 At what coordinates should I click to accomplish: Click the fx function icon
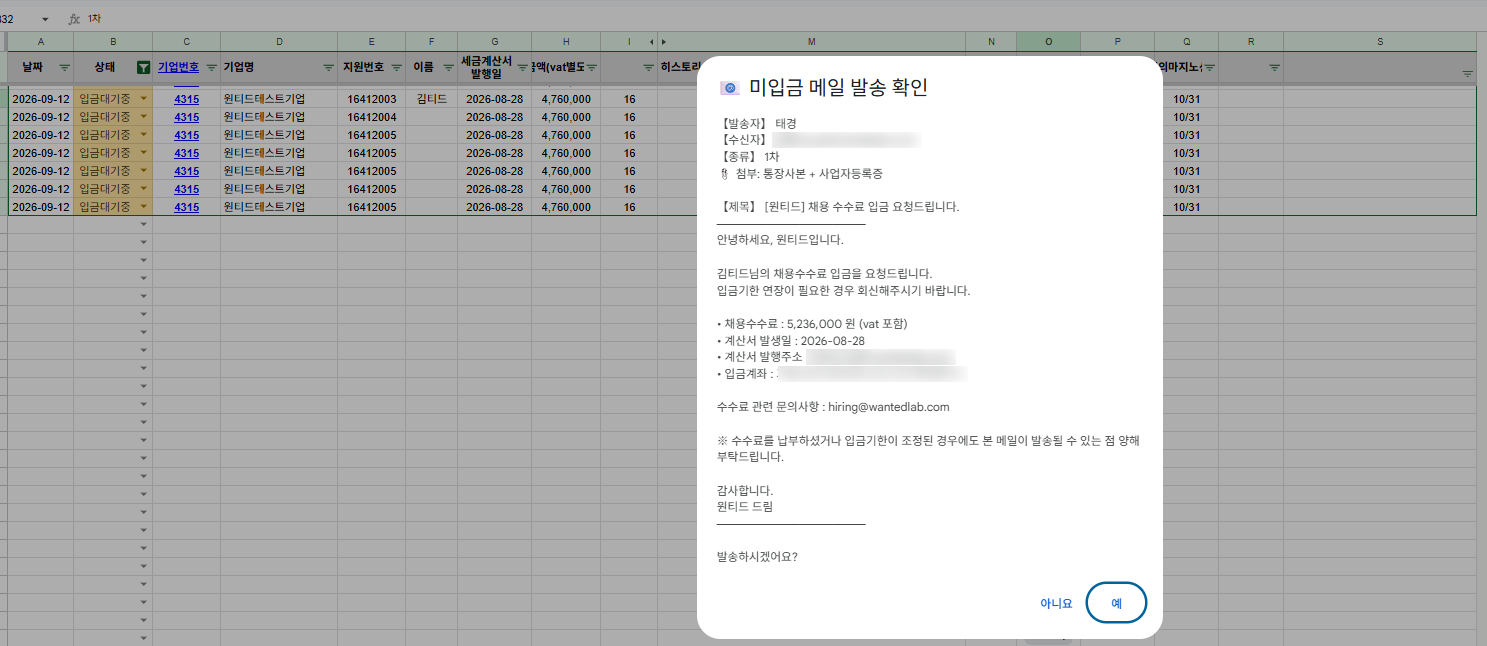[74, 19]
